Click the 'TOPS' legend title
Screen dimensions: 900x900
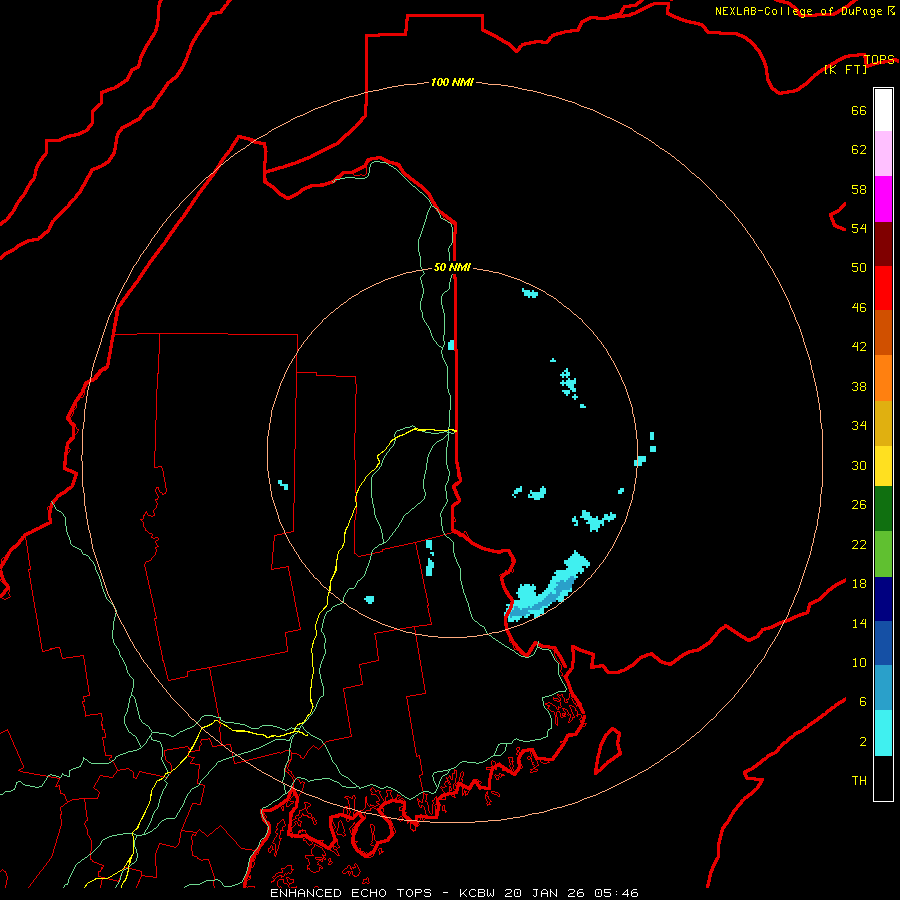879,59
